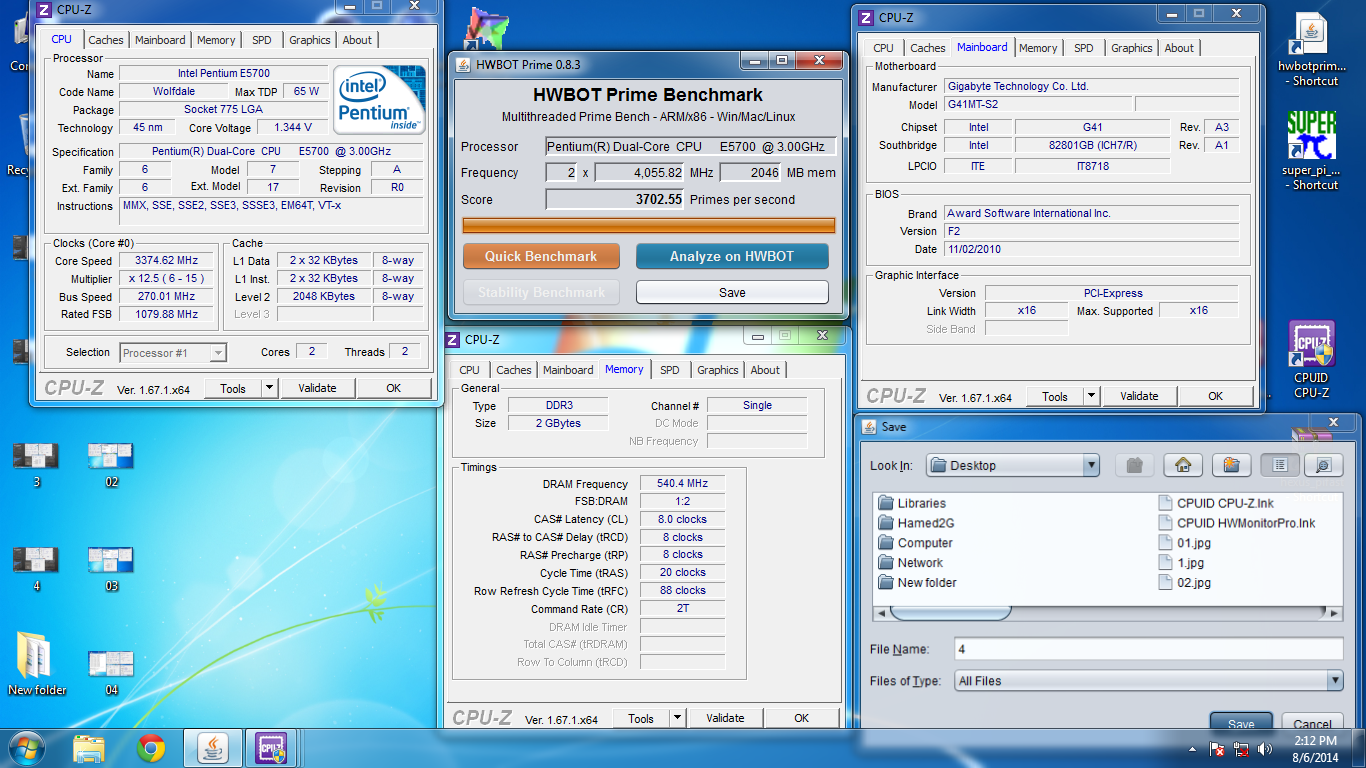Click New folder entry in Save dialog list
Image resolution: width=1366 pixels, height=768 pixels.
coord(917,583)
